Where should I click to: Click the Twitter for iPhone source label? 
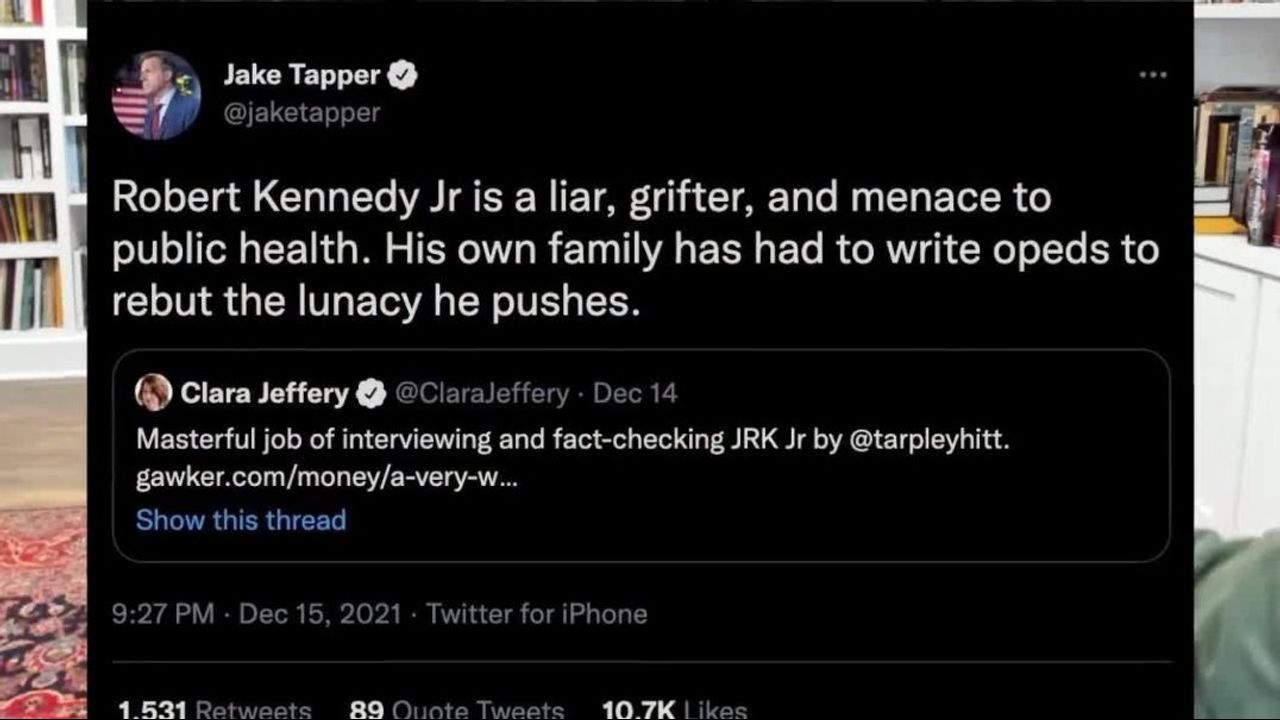tap(537, 613)
